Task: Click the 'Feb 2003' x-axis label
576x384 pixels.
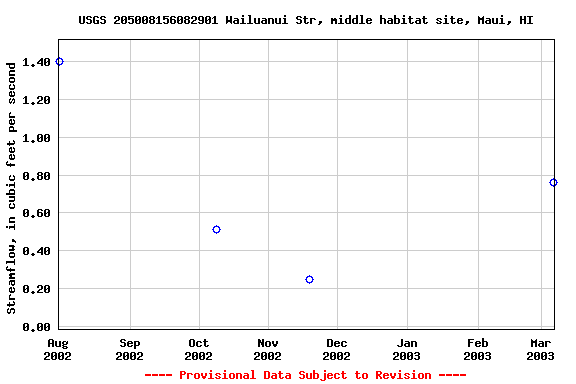Action: (x=478, y=349)
